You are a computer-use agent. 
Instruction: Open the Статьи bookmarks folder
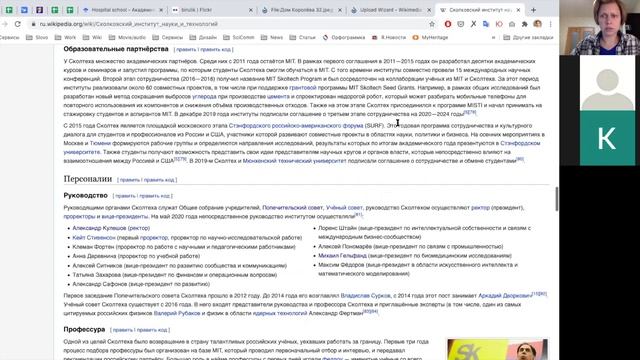[x=302, y=37]
